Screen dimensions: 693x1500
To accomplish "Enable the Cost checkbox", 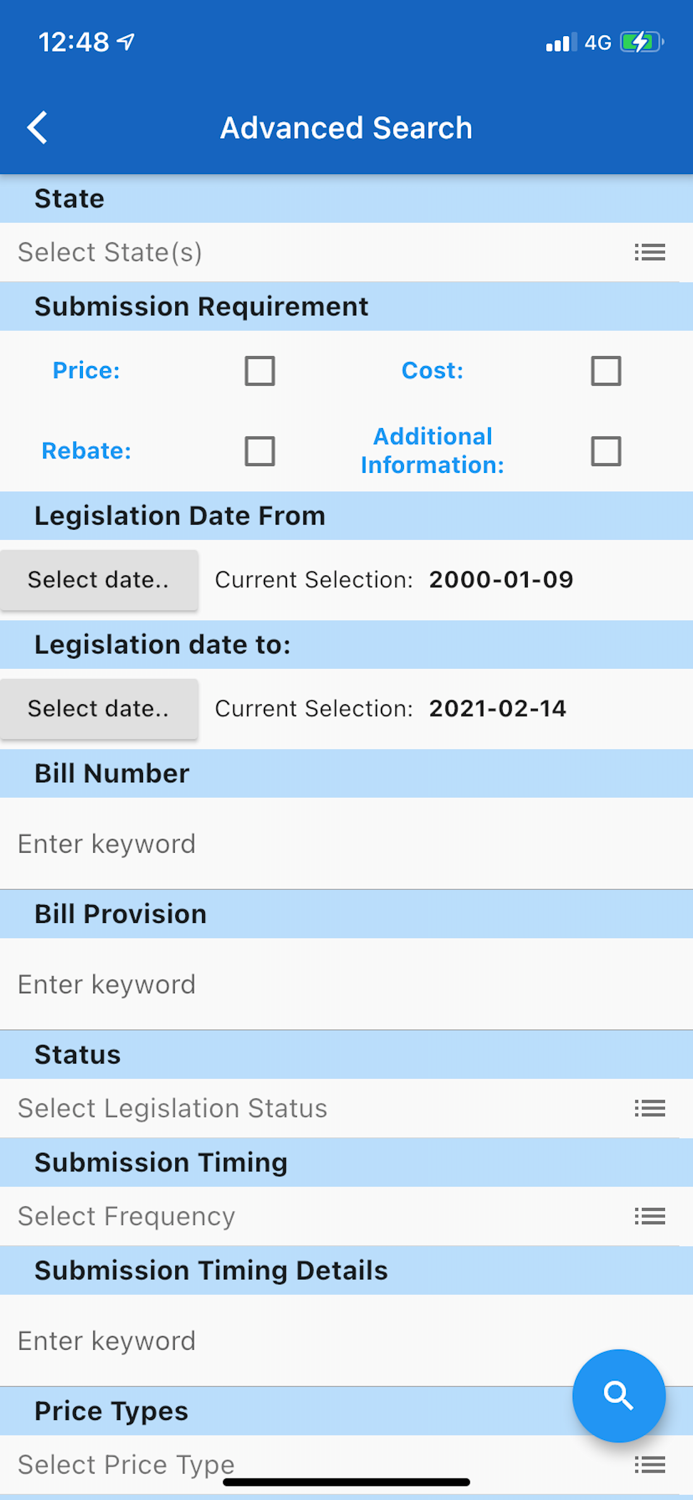I will point(605,370).
